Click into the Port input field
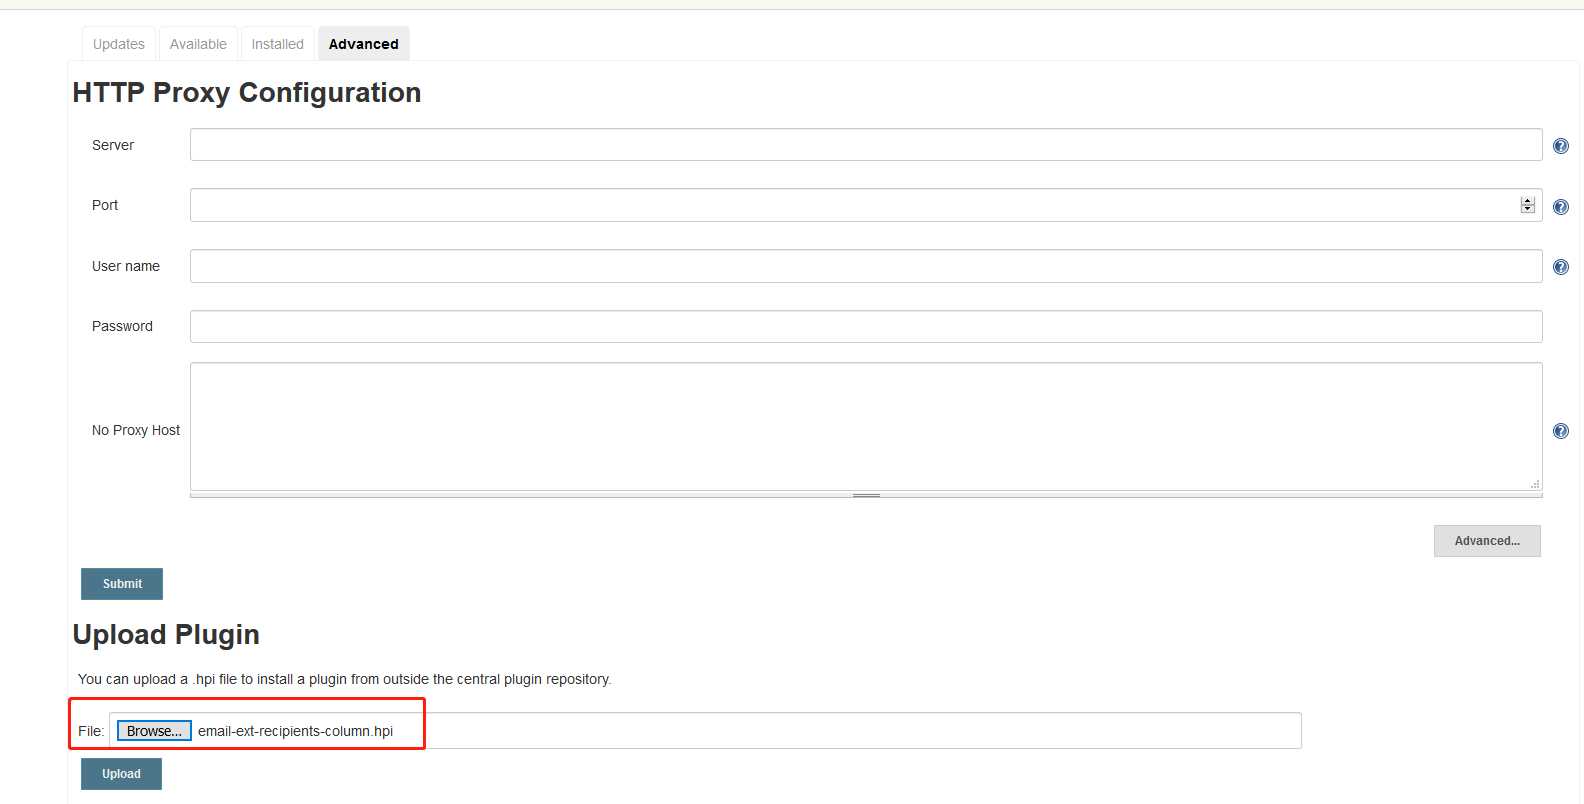The height and width of the screenshot is (804, 1584). coord(866,205)
